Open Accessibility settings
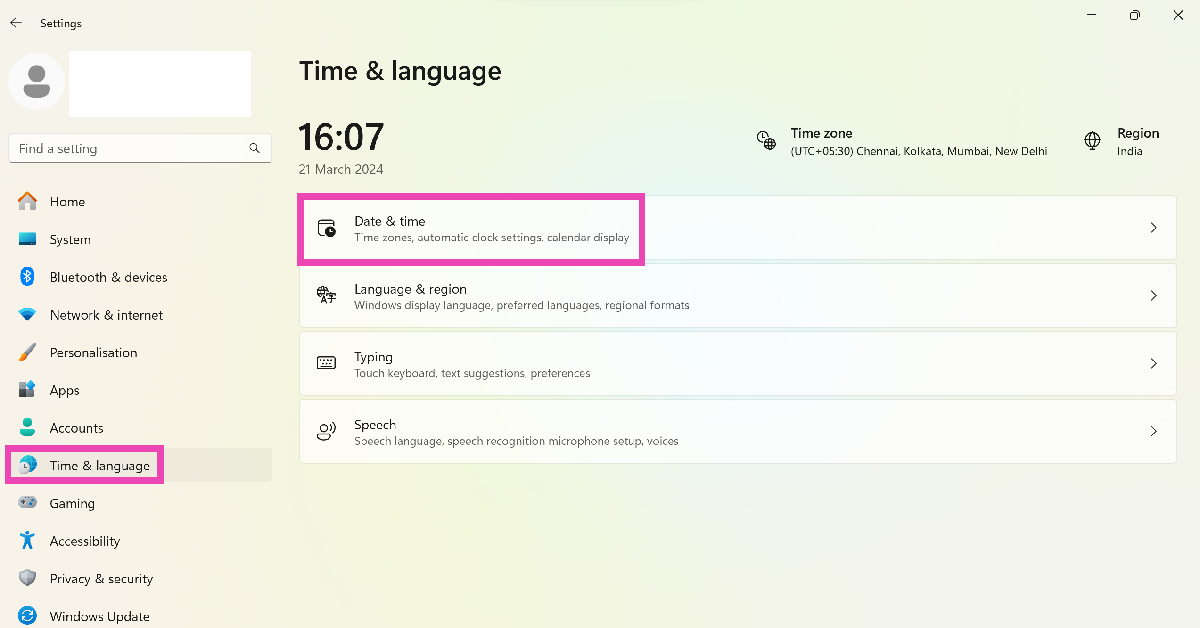The height and width of the screenshot is (628, 1200). [x=139, y=541]
